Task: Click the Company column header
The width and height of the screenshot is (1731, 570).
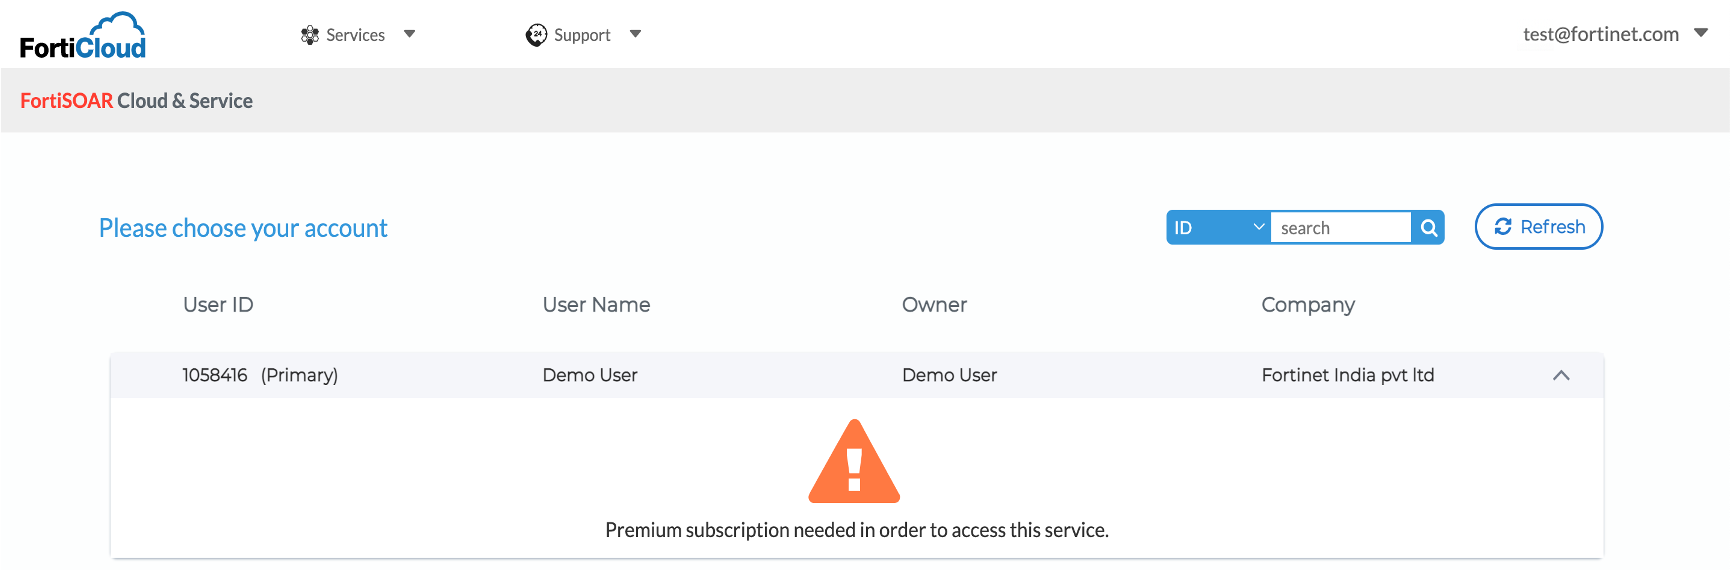Action: tap(1308, 305)
